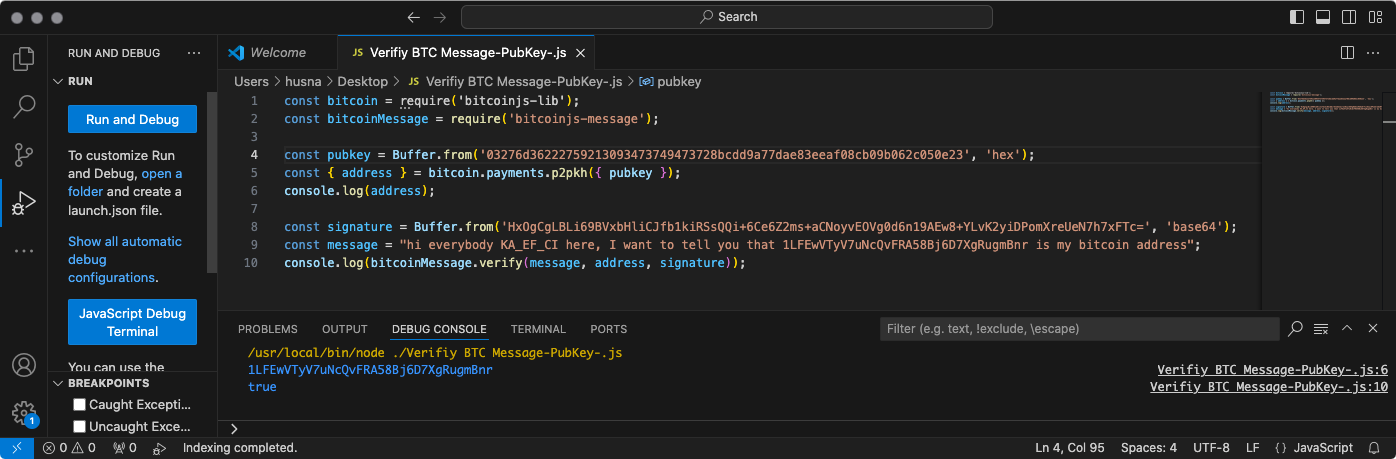The height and width of the screenshot is (459, 1396).
Task: Click the Run and Debug button
Action: [x=132, y=119]
